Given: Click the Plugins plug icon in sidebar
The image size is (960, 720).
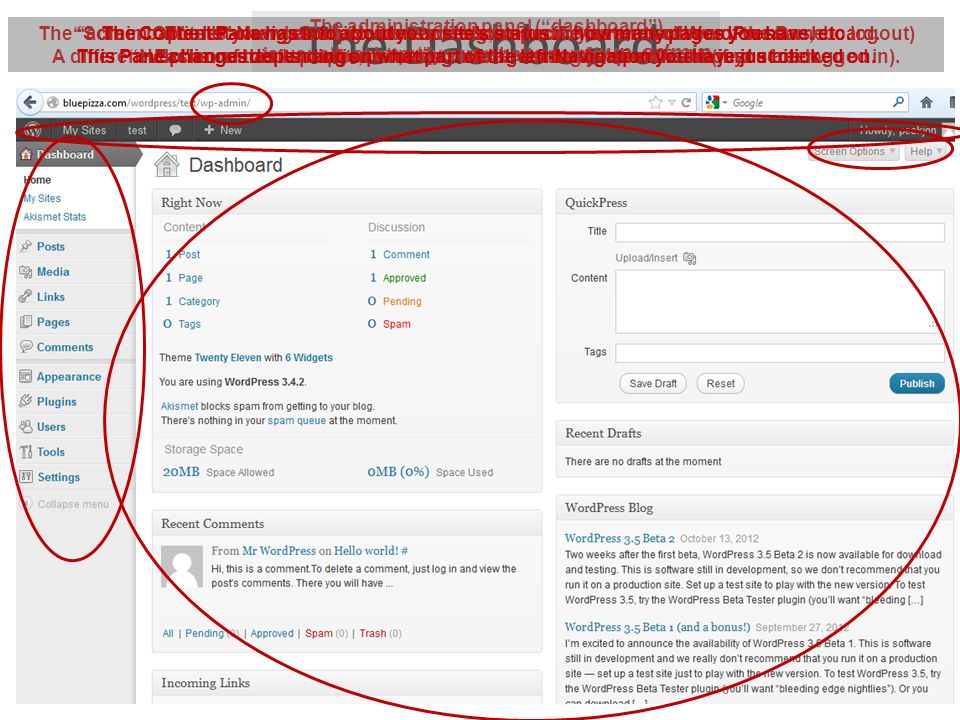Looking at the screenshot, I should 26,401.
